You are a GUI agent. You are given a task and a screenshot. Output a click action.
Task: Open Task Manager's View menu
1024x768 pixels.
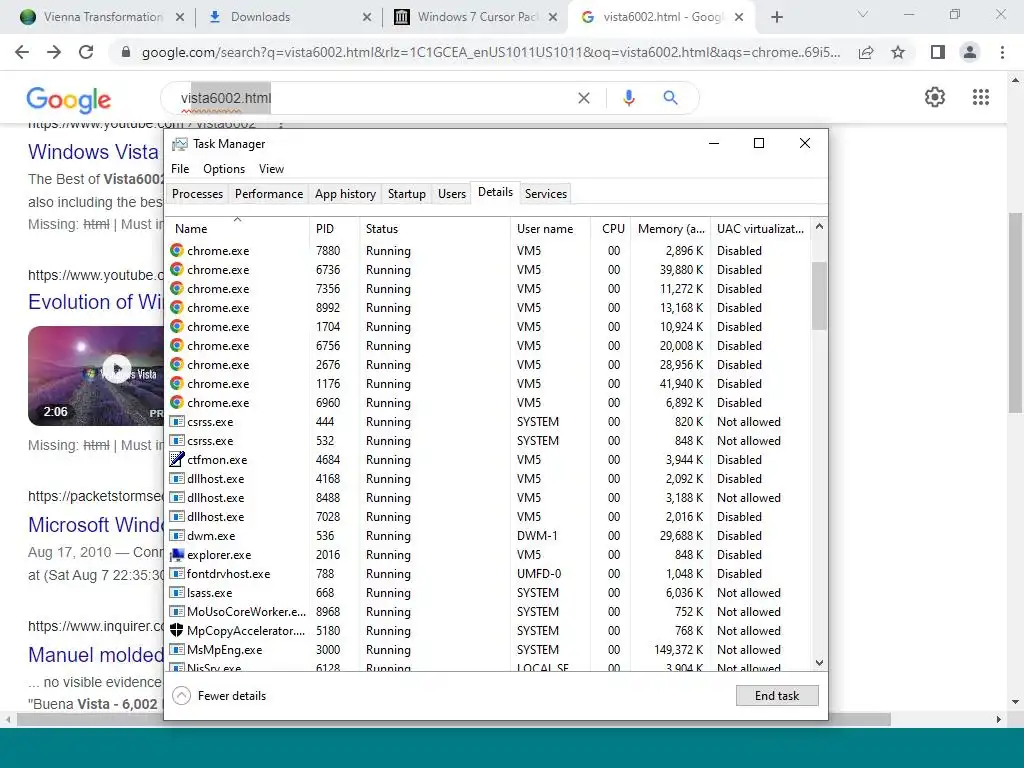pos(271,168)
